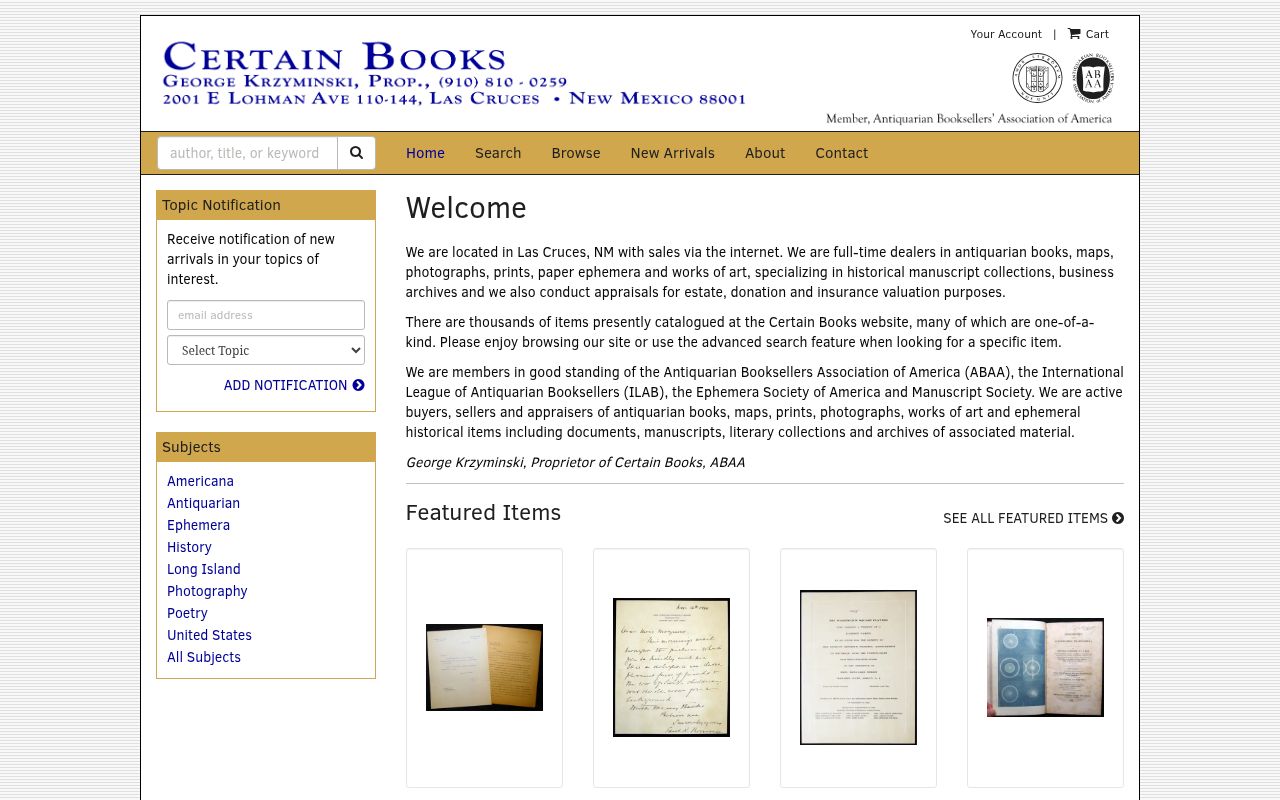Screen dimensions: 1280x800
Task: Browse the Long Island subject
Action: coord(204,569)
